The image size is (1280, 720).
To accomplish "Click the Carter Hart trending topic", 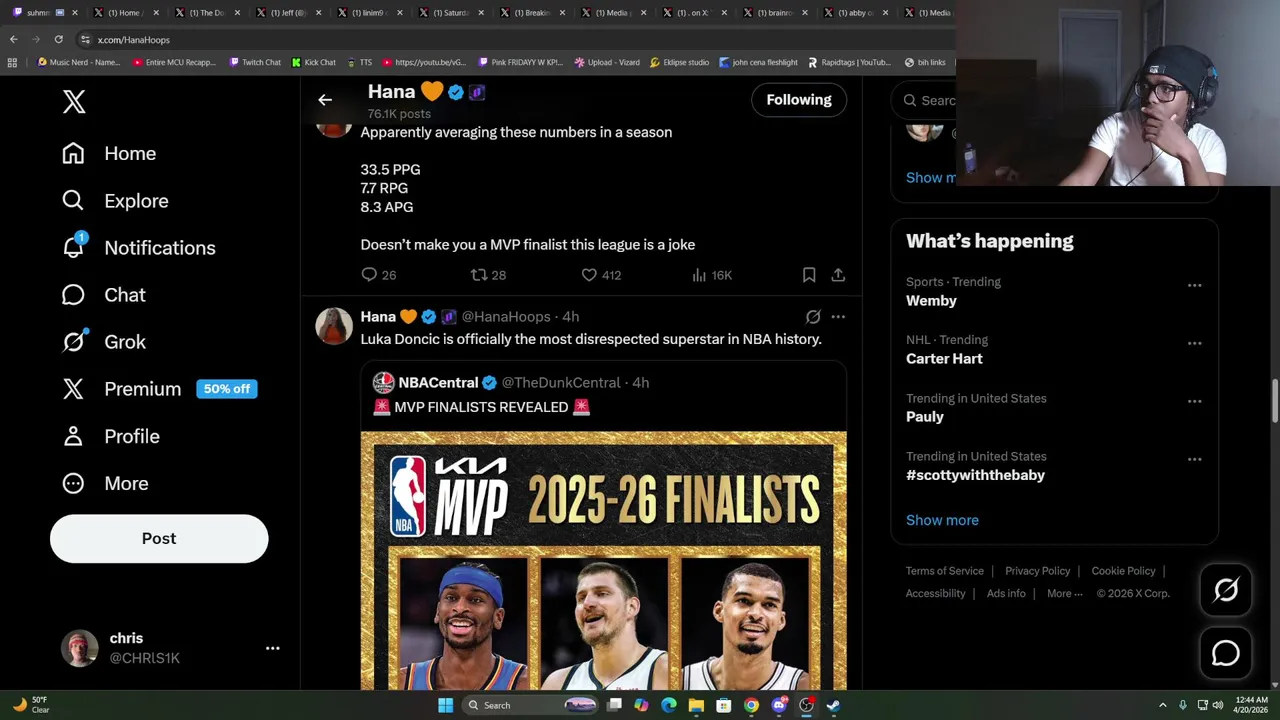I will point(944,358).
